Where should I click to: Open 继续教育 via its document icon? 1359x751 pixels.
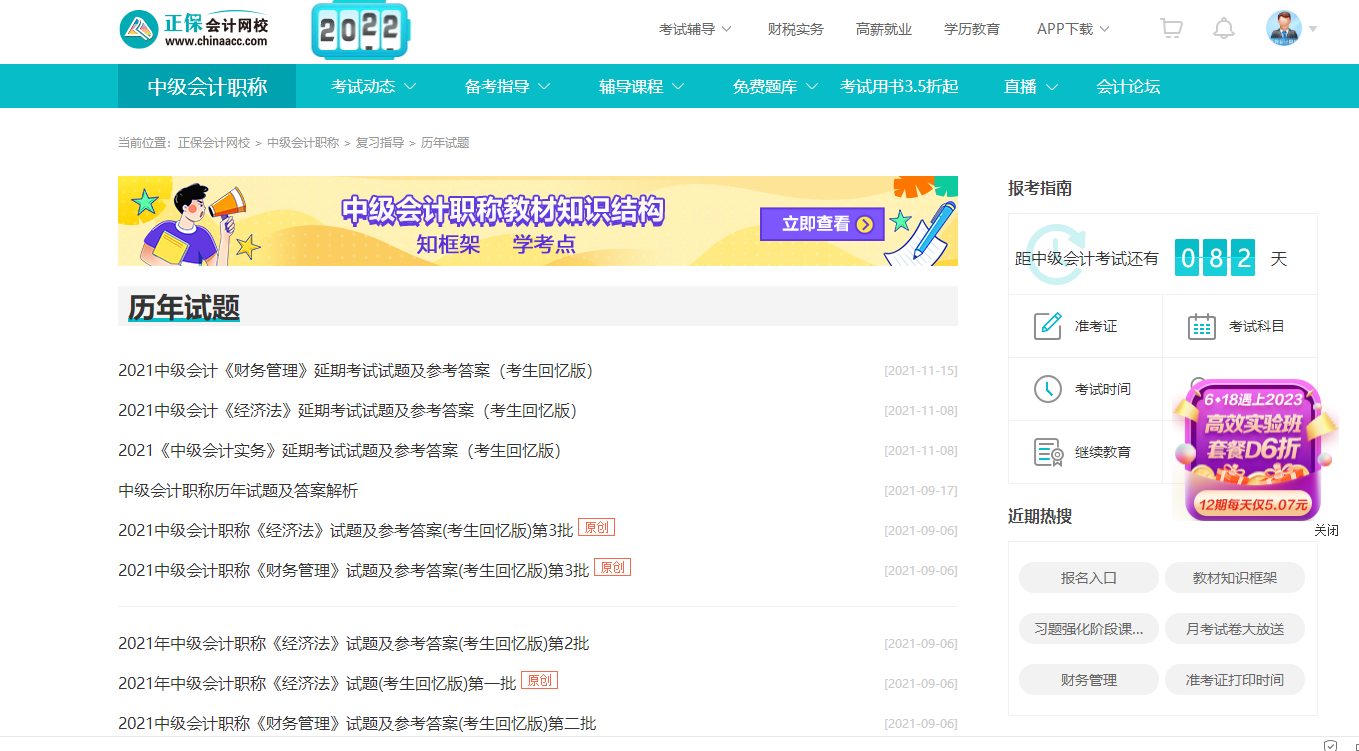pos(1047,451)
